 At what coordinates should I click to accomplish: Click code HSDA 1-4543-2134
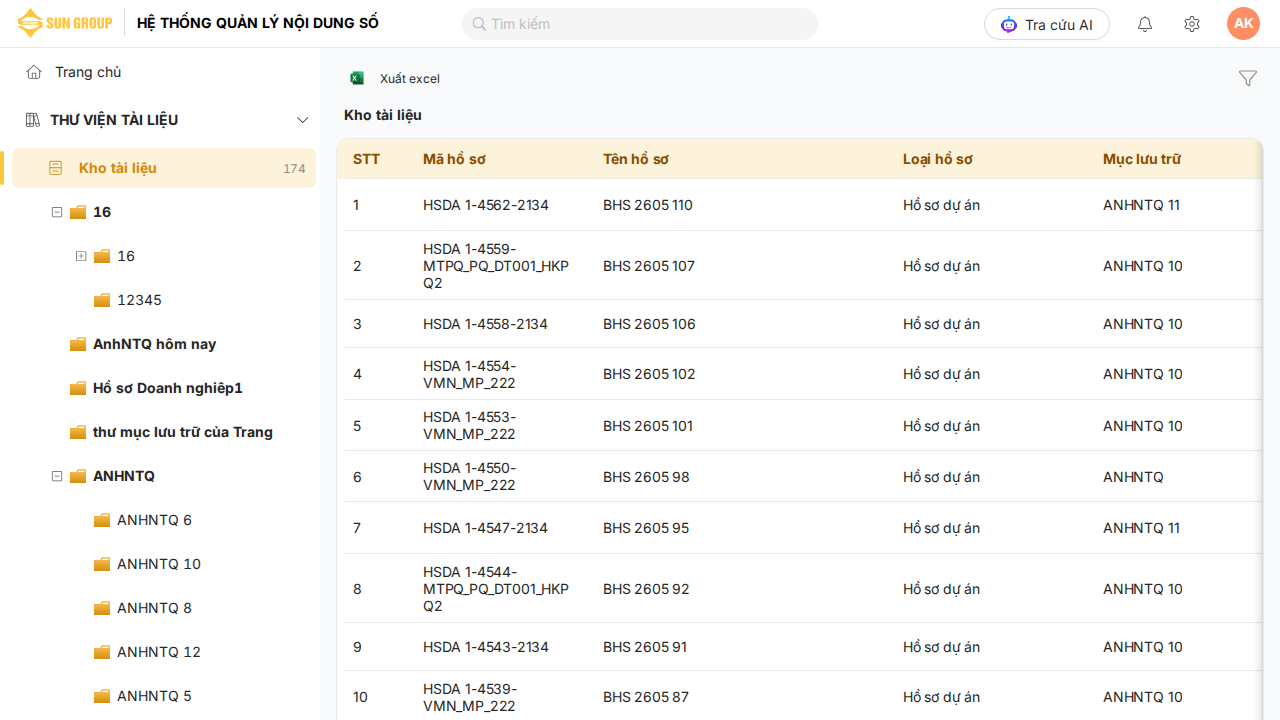tap(486, 647)
